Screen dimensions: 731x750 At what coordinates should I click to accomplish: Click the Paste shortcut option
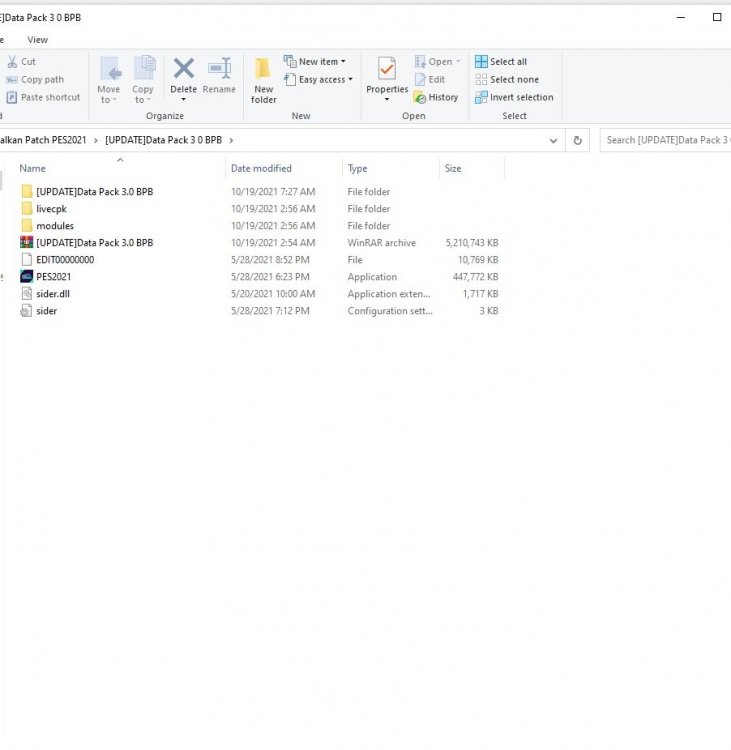point(43,98)
